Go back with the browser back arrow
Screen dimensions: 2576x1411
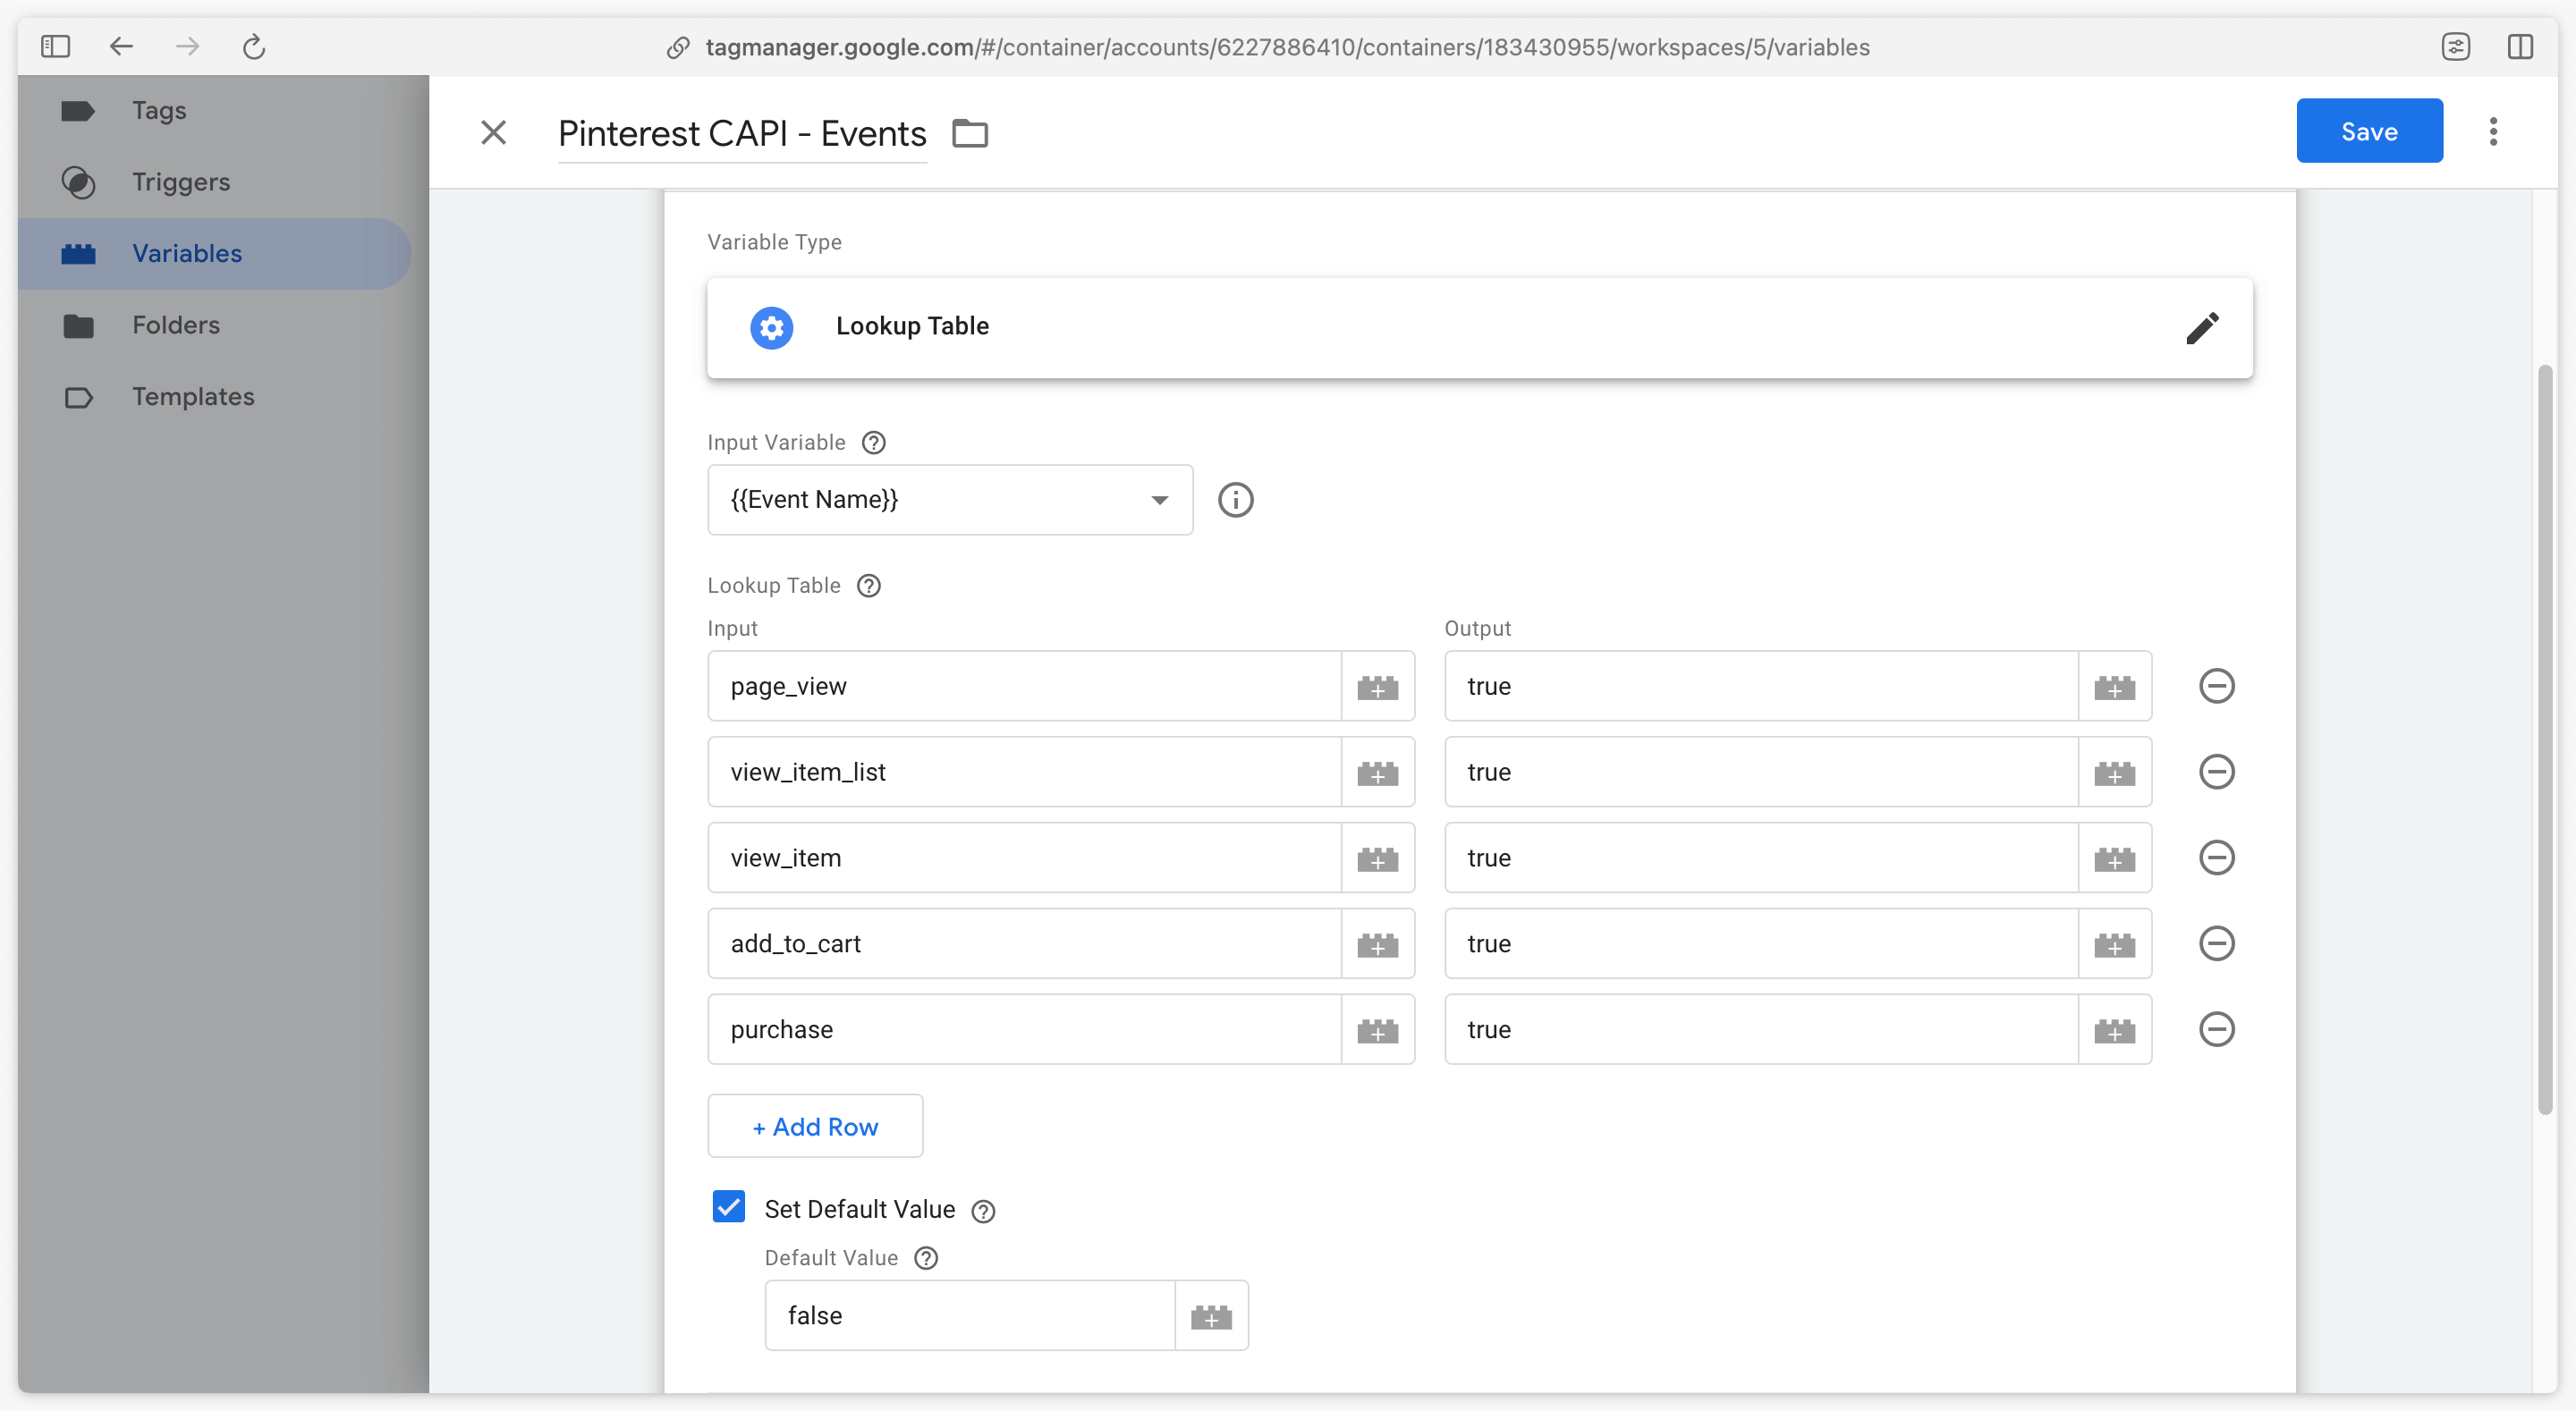(x=121, y=47)
